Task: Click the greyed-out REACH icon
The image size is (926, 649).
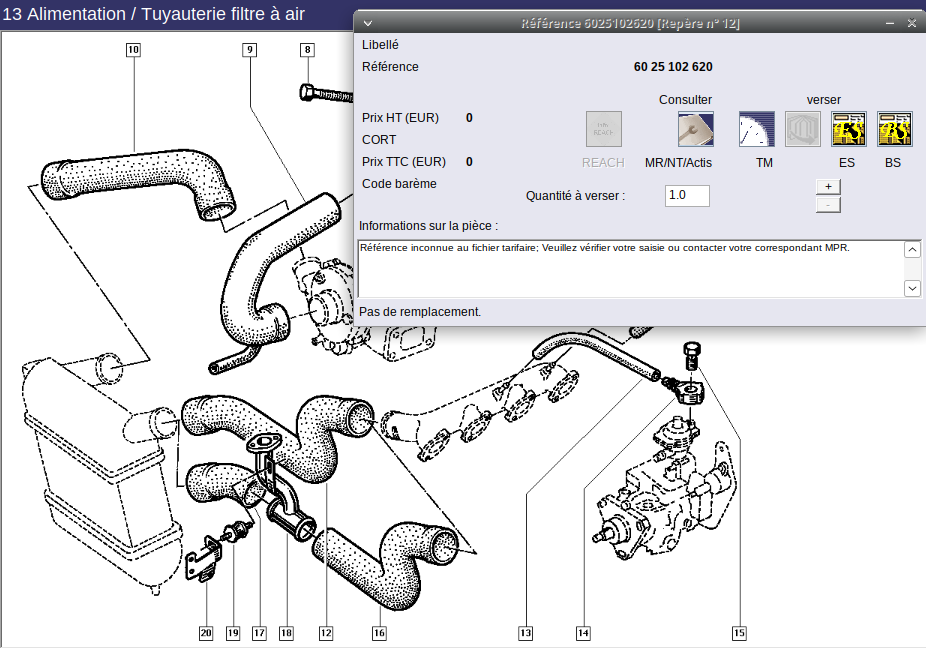Action: click(603, 129)
